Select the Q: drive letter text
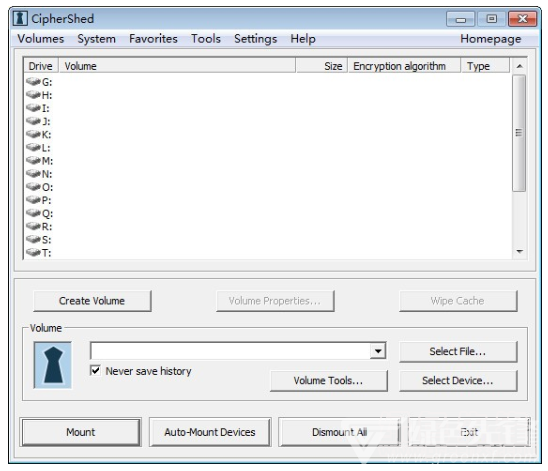The height and width of the screenshot is (471, 548). [x=47, y=214]
